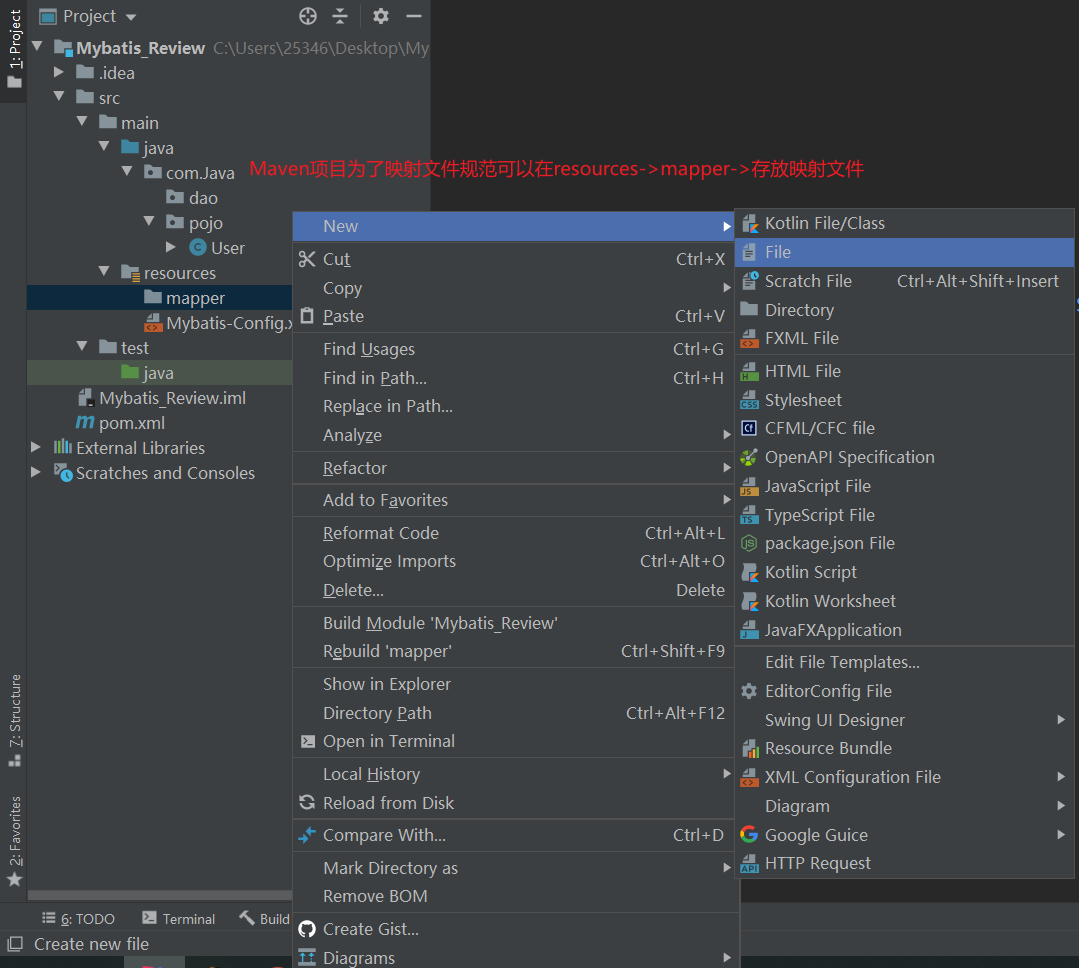Choose Directory in New submenu

click(x=904, y=310)
